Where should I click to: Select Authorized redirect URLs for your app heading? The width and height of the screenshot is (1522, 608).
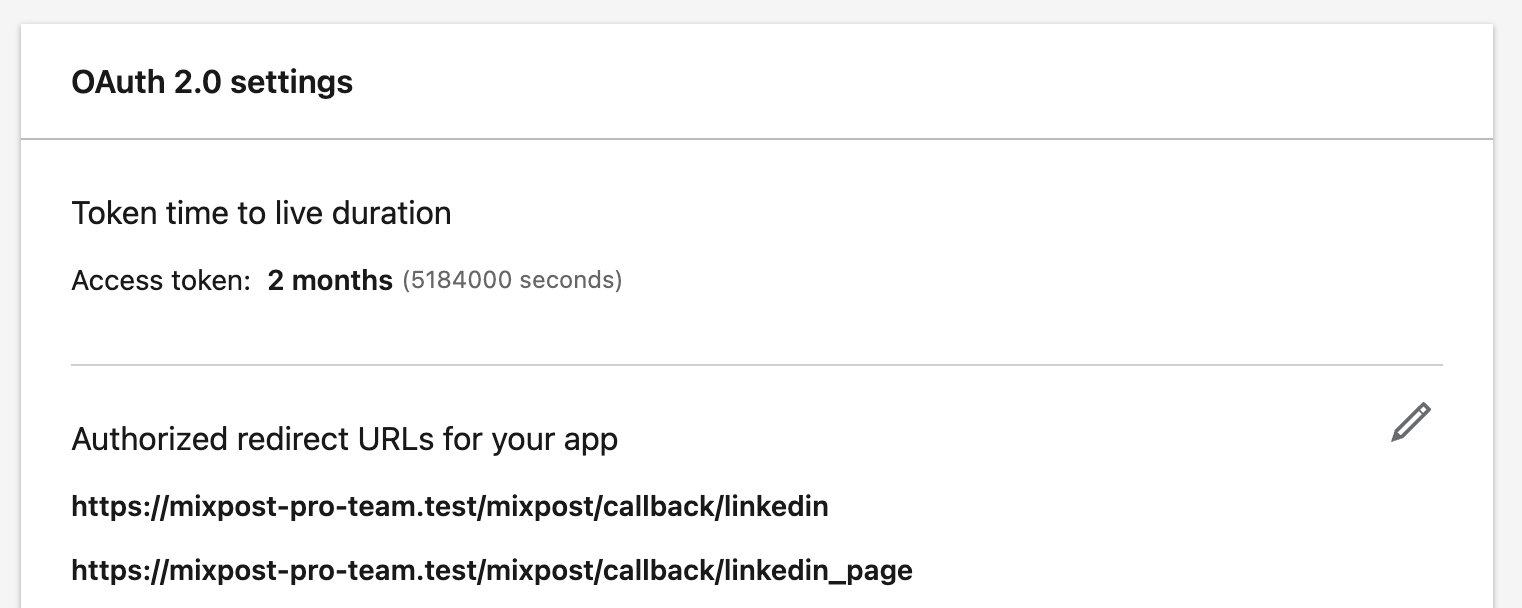[344, 439]
